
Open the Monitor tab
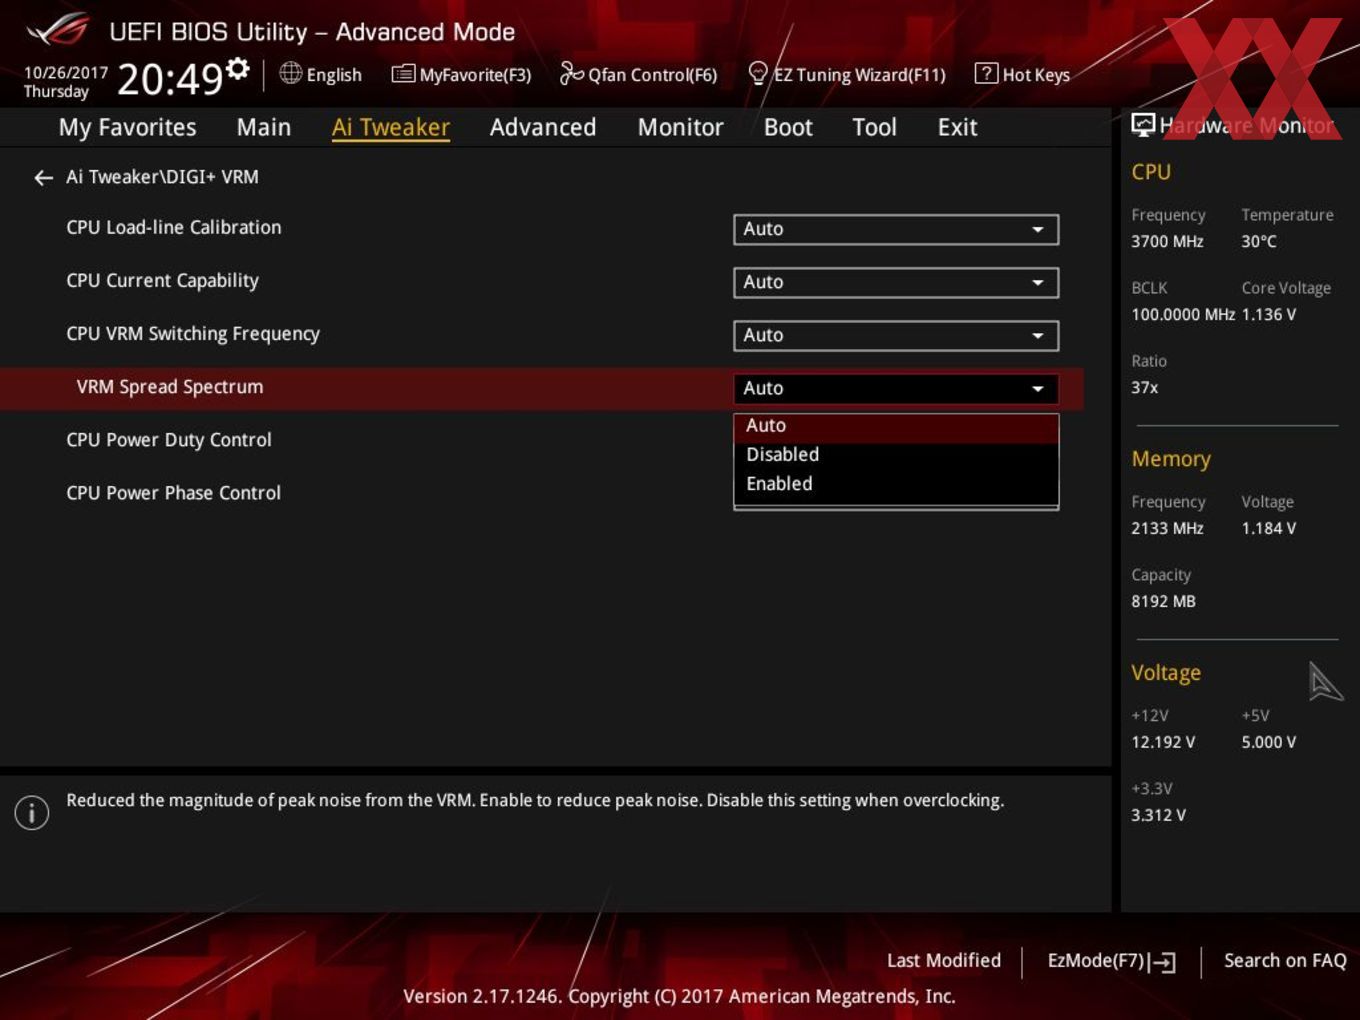point(680,127)
